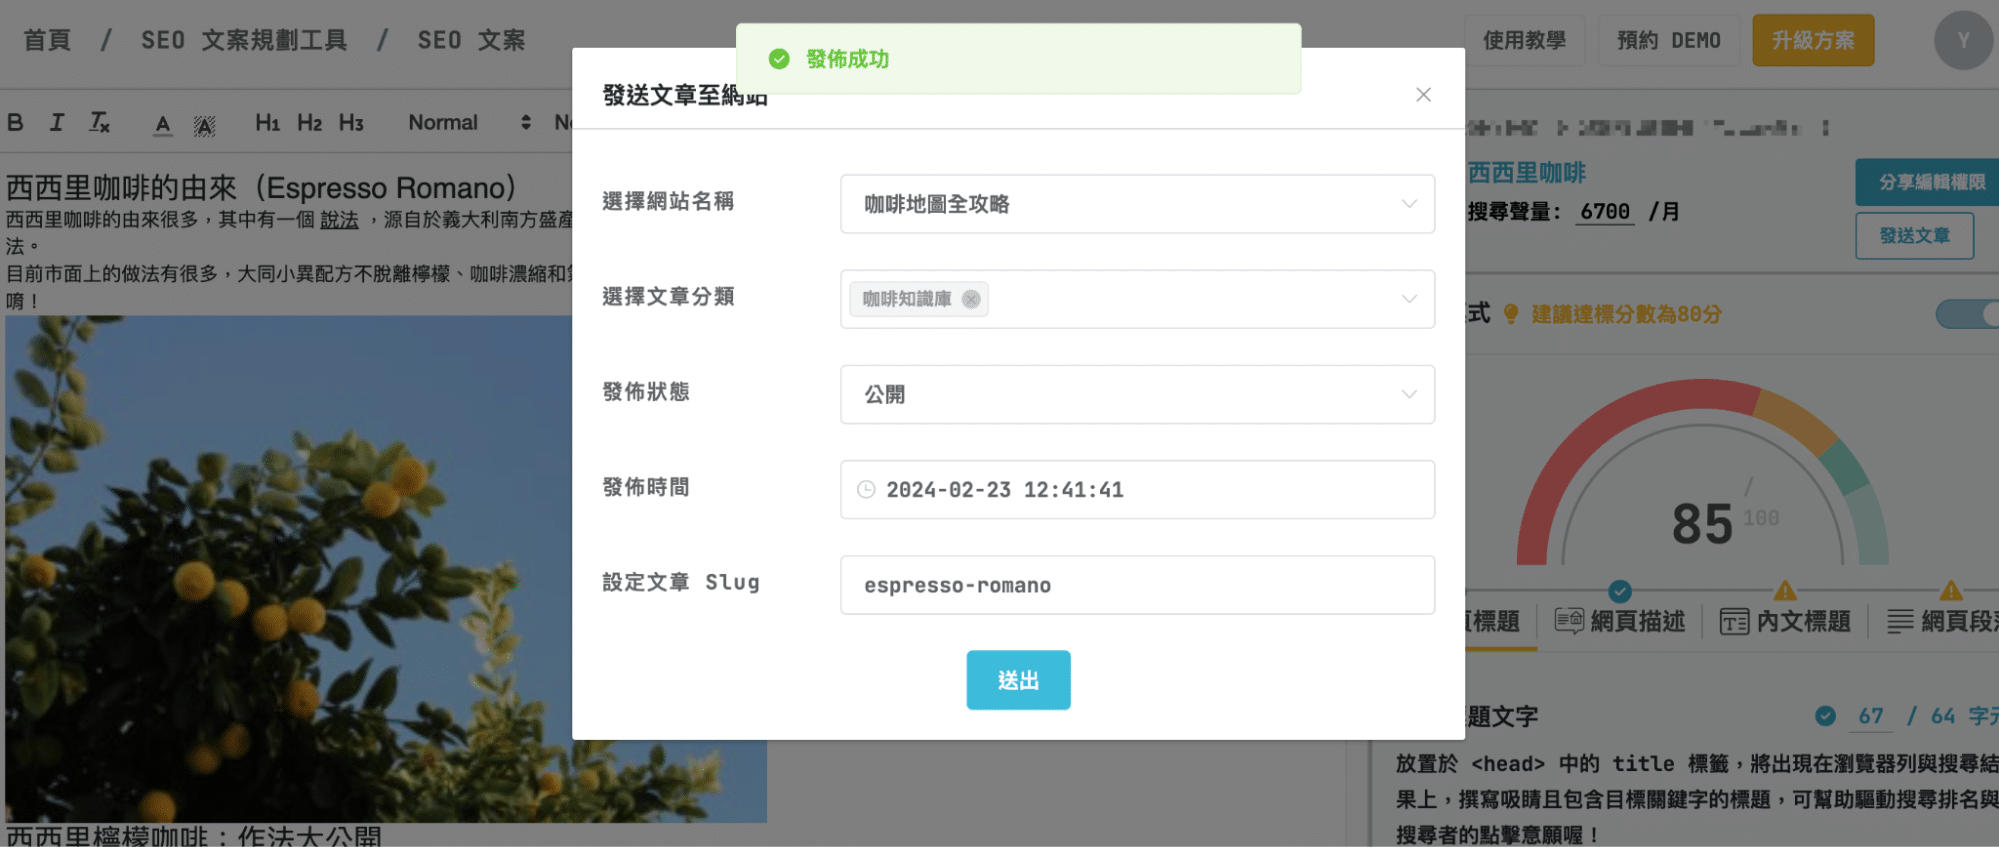Open text color picker
The width and height of the screenshot is (1999, 848).
(163, 124)
